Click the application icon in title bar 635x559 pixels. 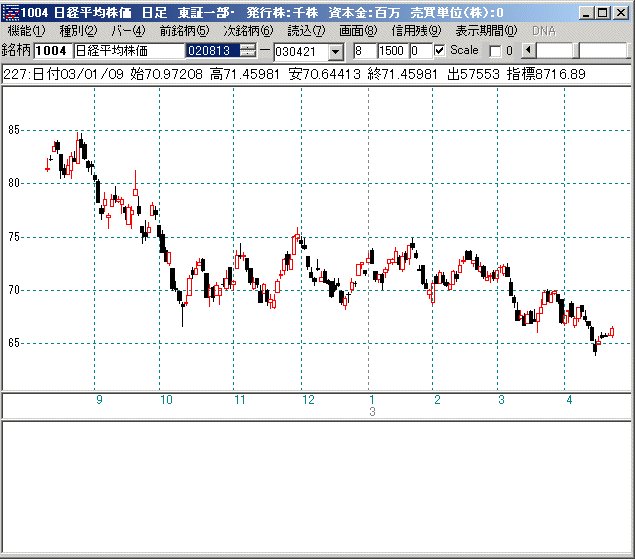[x=11, y=13]
